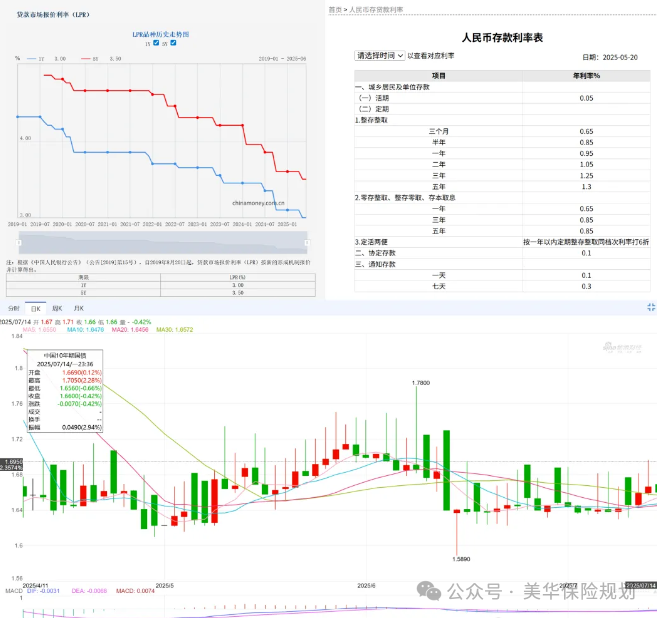657x618 pixels.
Task: Switch to the 月K tab
Action: pyautogui.click(x=78, y=308)
